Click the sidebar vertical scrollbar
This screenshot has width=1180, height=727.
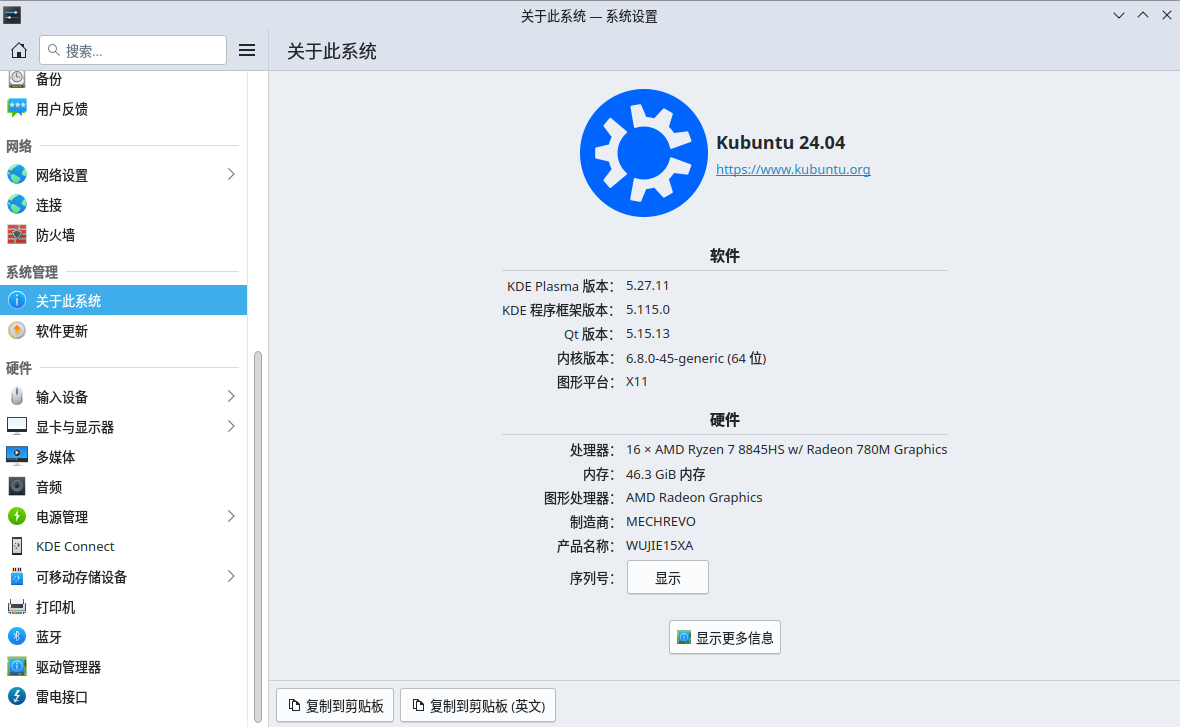(x=258, y=536)
